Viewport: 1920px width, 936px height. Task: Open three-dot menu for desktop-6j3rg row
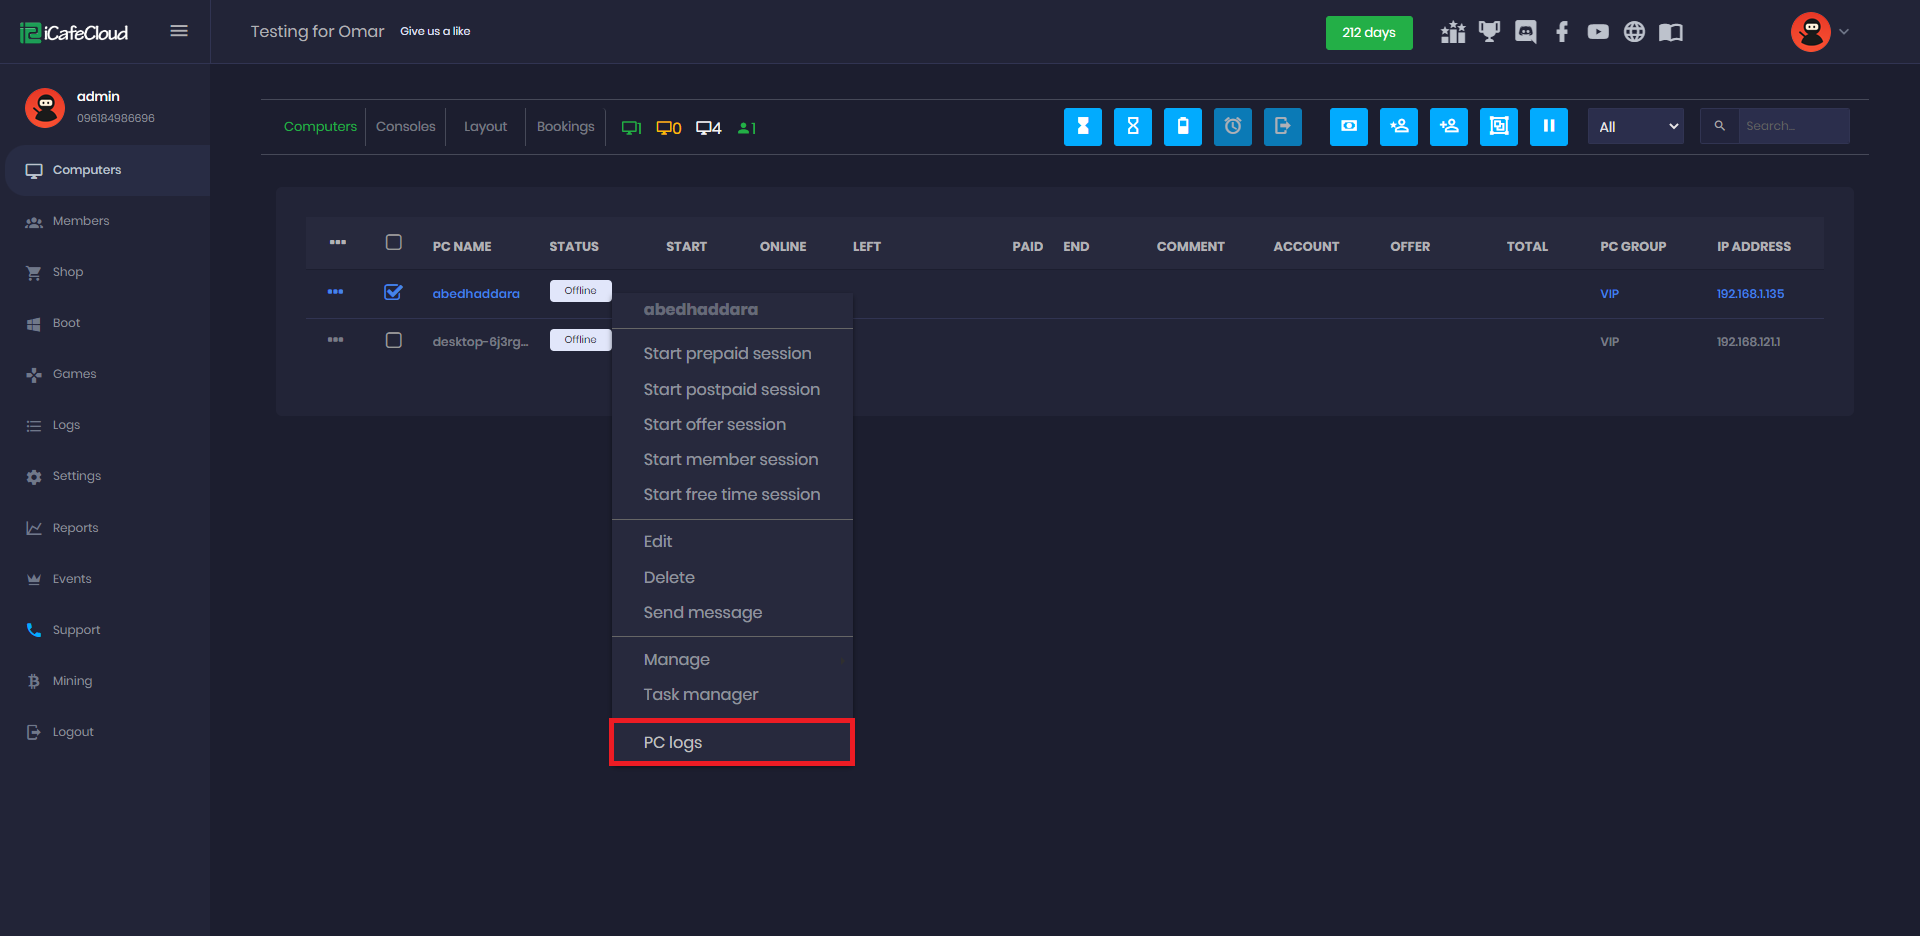[x=335, y=340]
